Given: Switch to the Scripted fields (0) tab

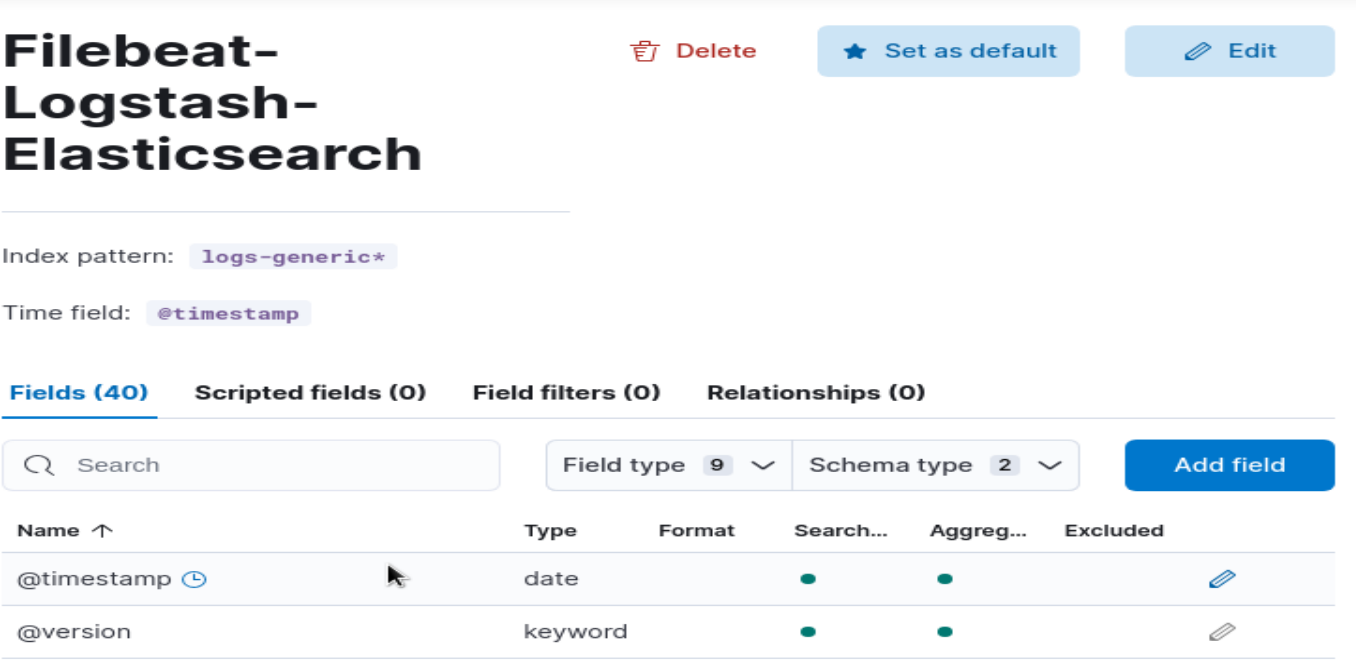Looking at the screenshot, I should point(310,393).
